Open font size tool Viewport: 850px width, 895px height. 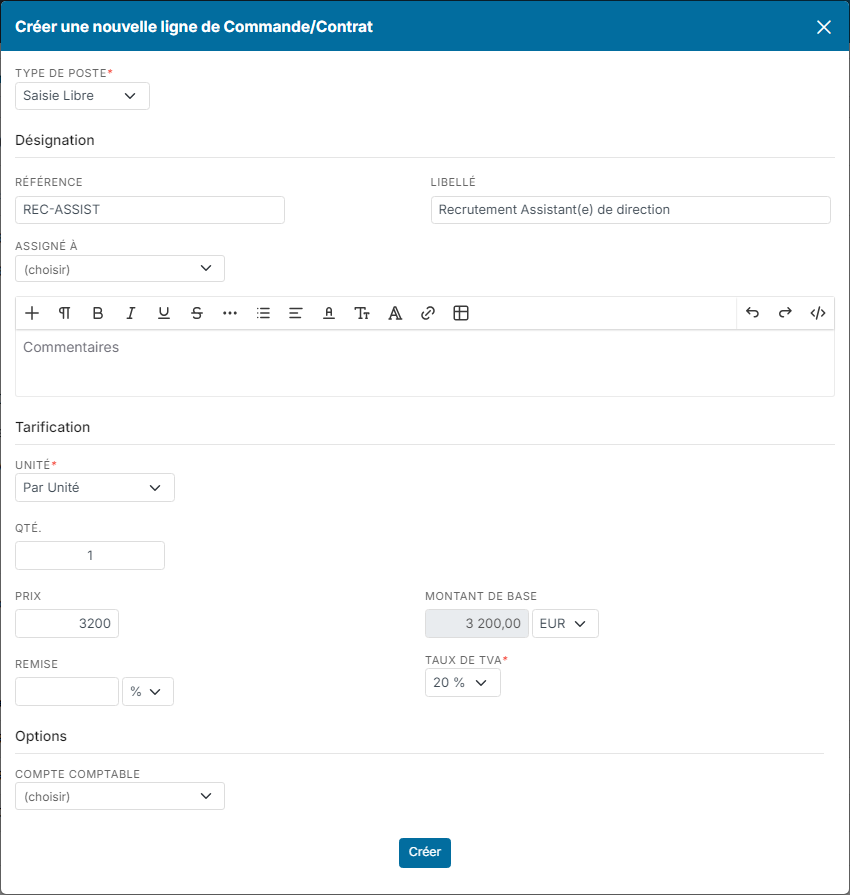click(362, 313)
